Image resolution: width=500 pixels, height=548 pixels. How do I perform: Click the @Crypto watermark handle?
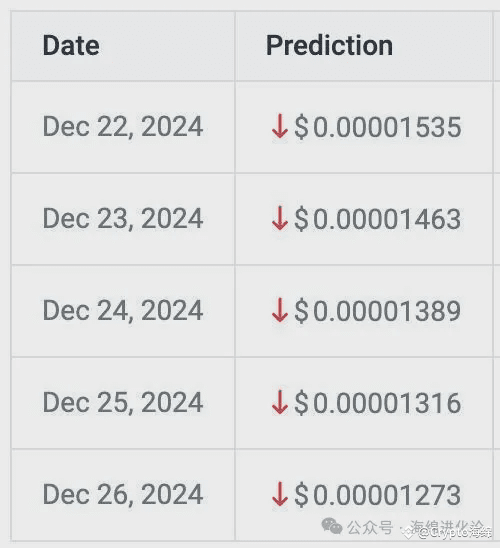point(454,533)
